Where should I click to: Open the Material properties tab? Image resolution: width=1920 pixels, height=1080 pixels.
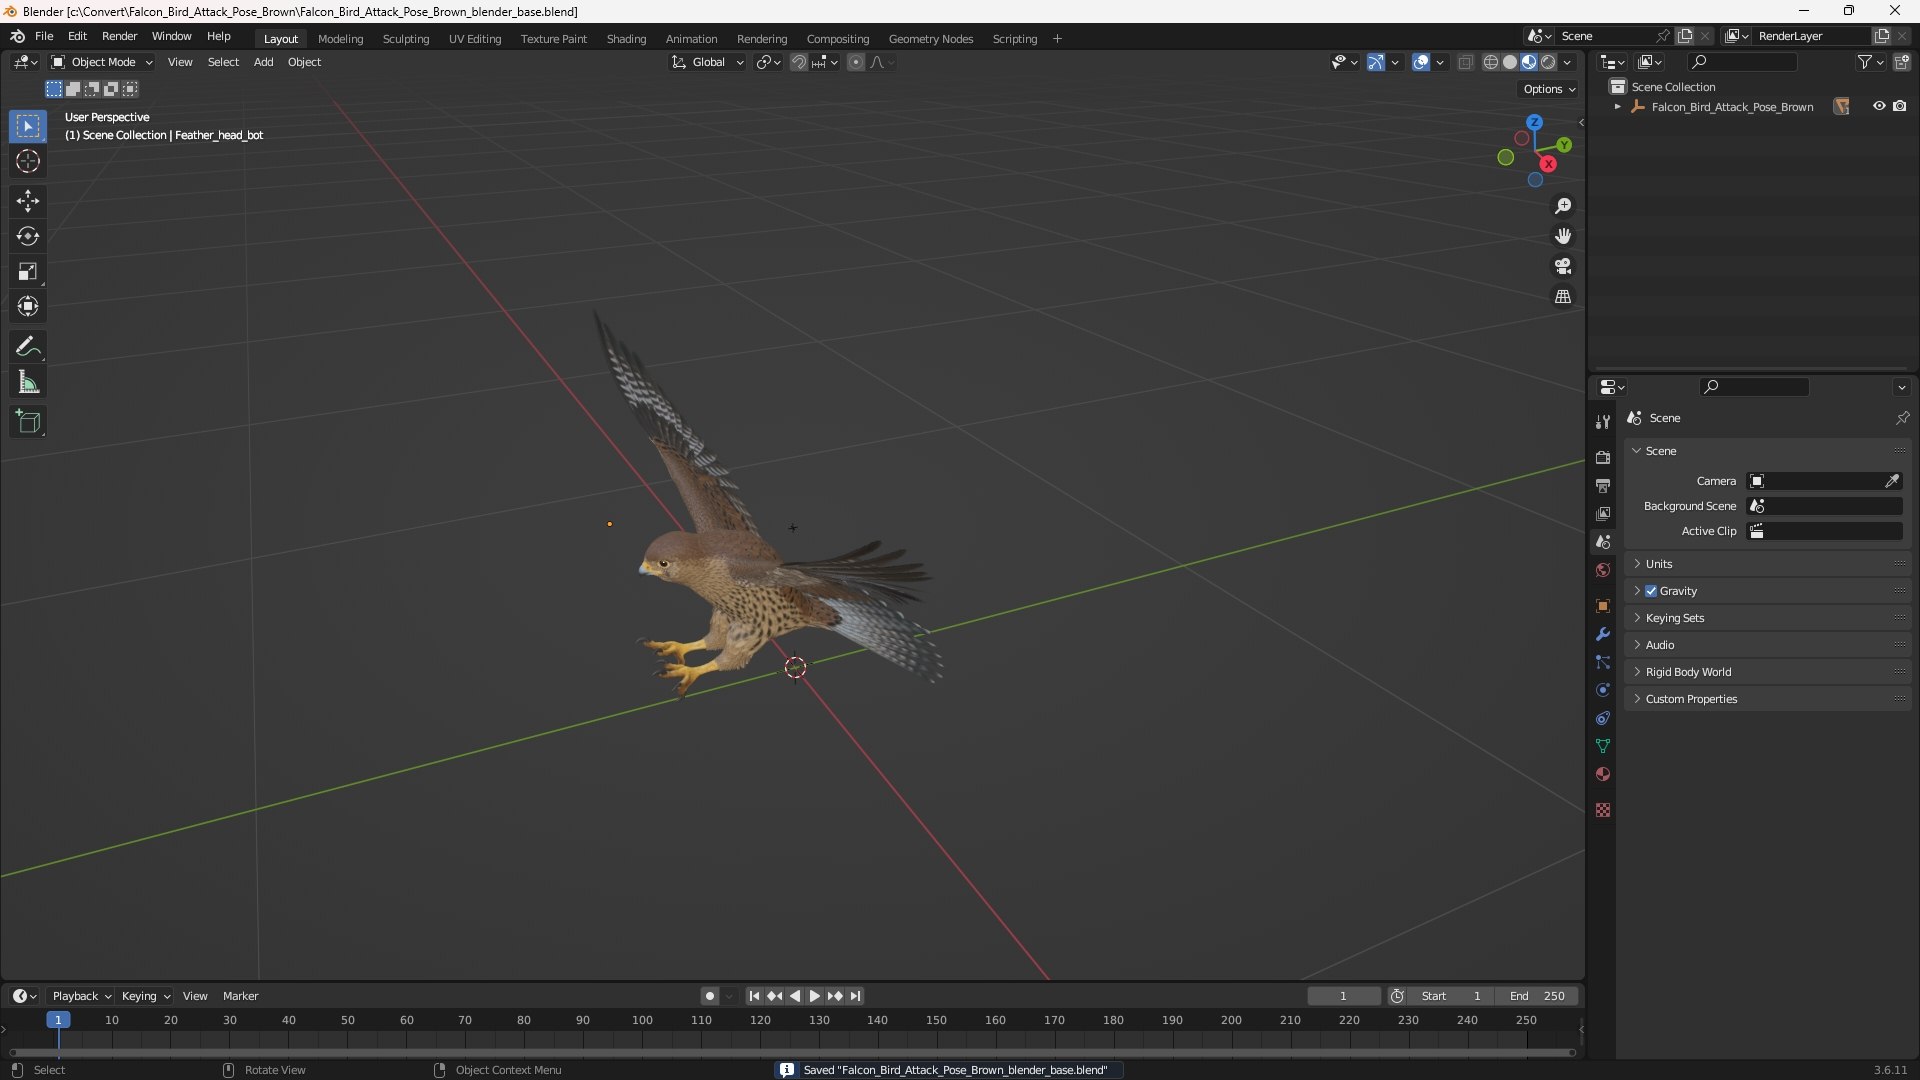coord(1603,774)
